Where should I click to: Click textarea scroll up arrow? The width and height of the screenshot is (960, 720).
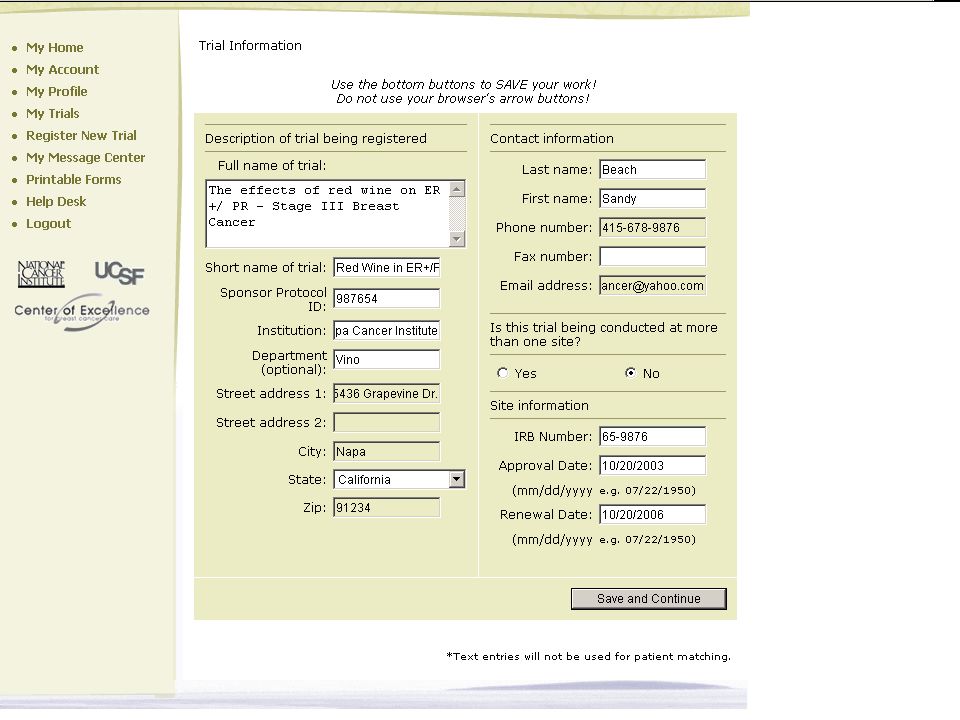tap(457, 189)
